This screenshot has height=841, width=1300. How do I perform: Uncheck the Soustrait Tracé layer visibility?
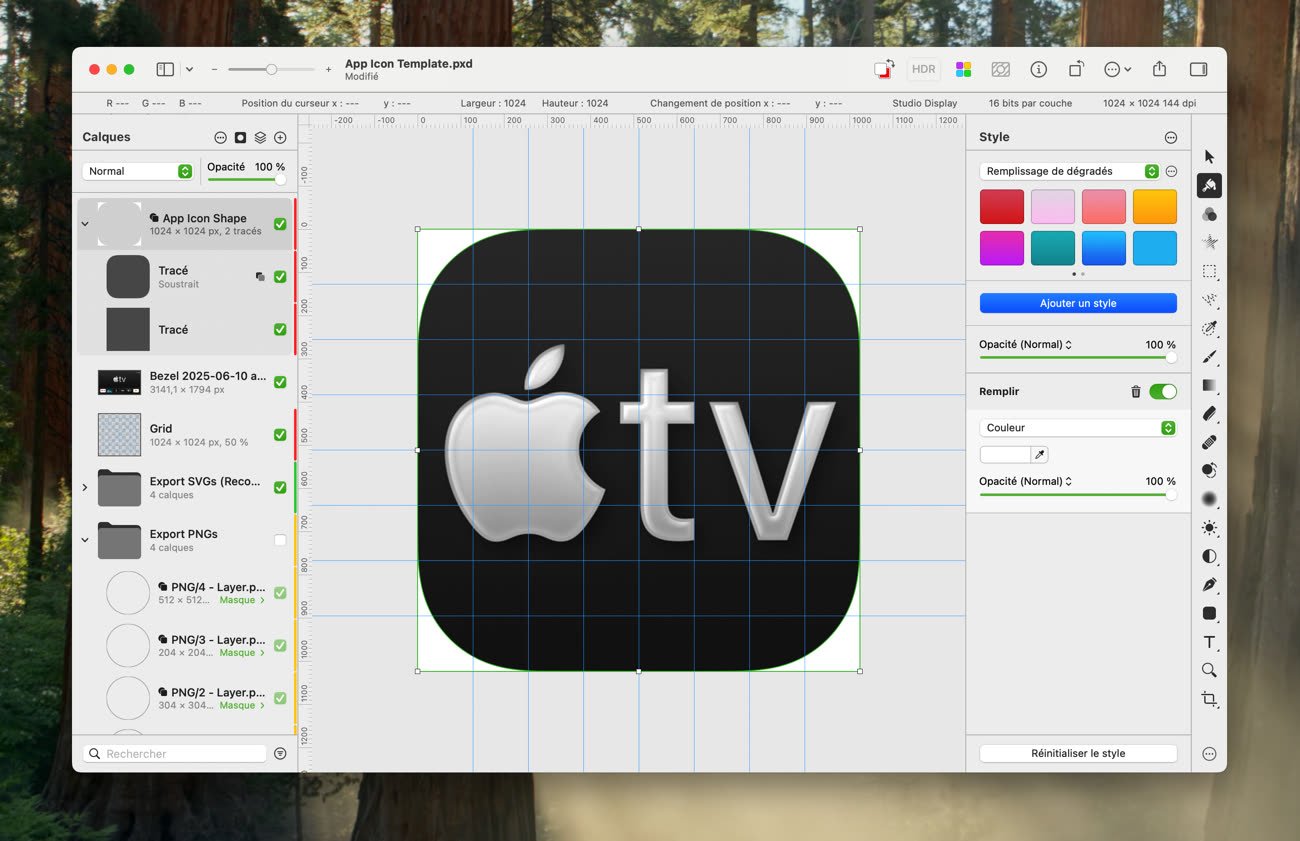pyautogui.click(x=280, y=277)
